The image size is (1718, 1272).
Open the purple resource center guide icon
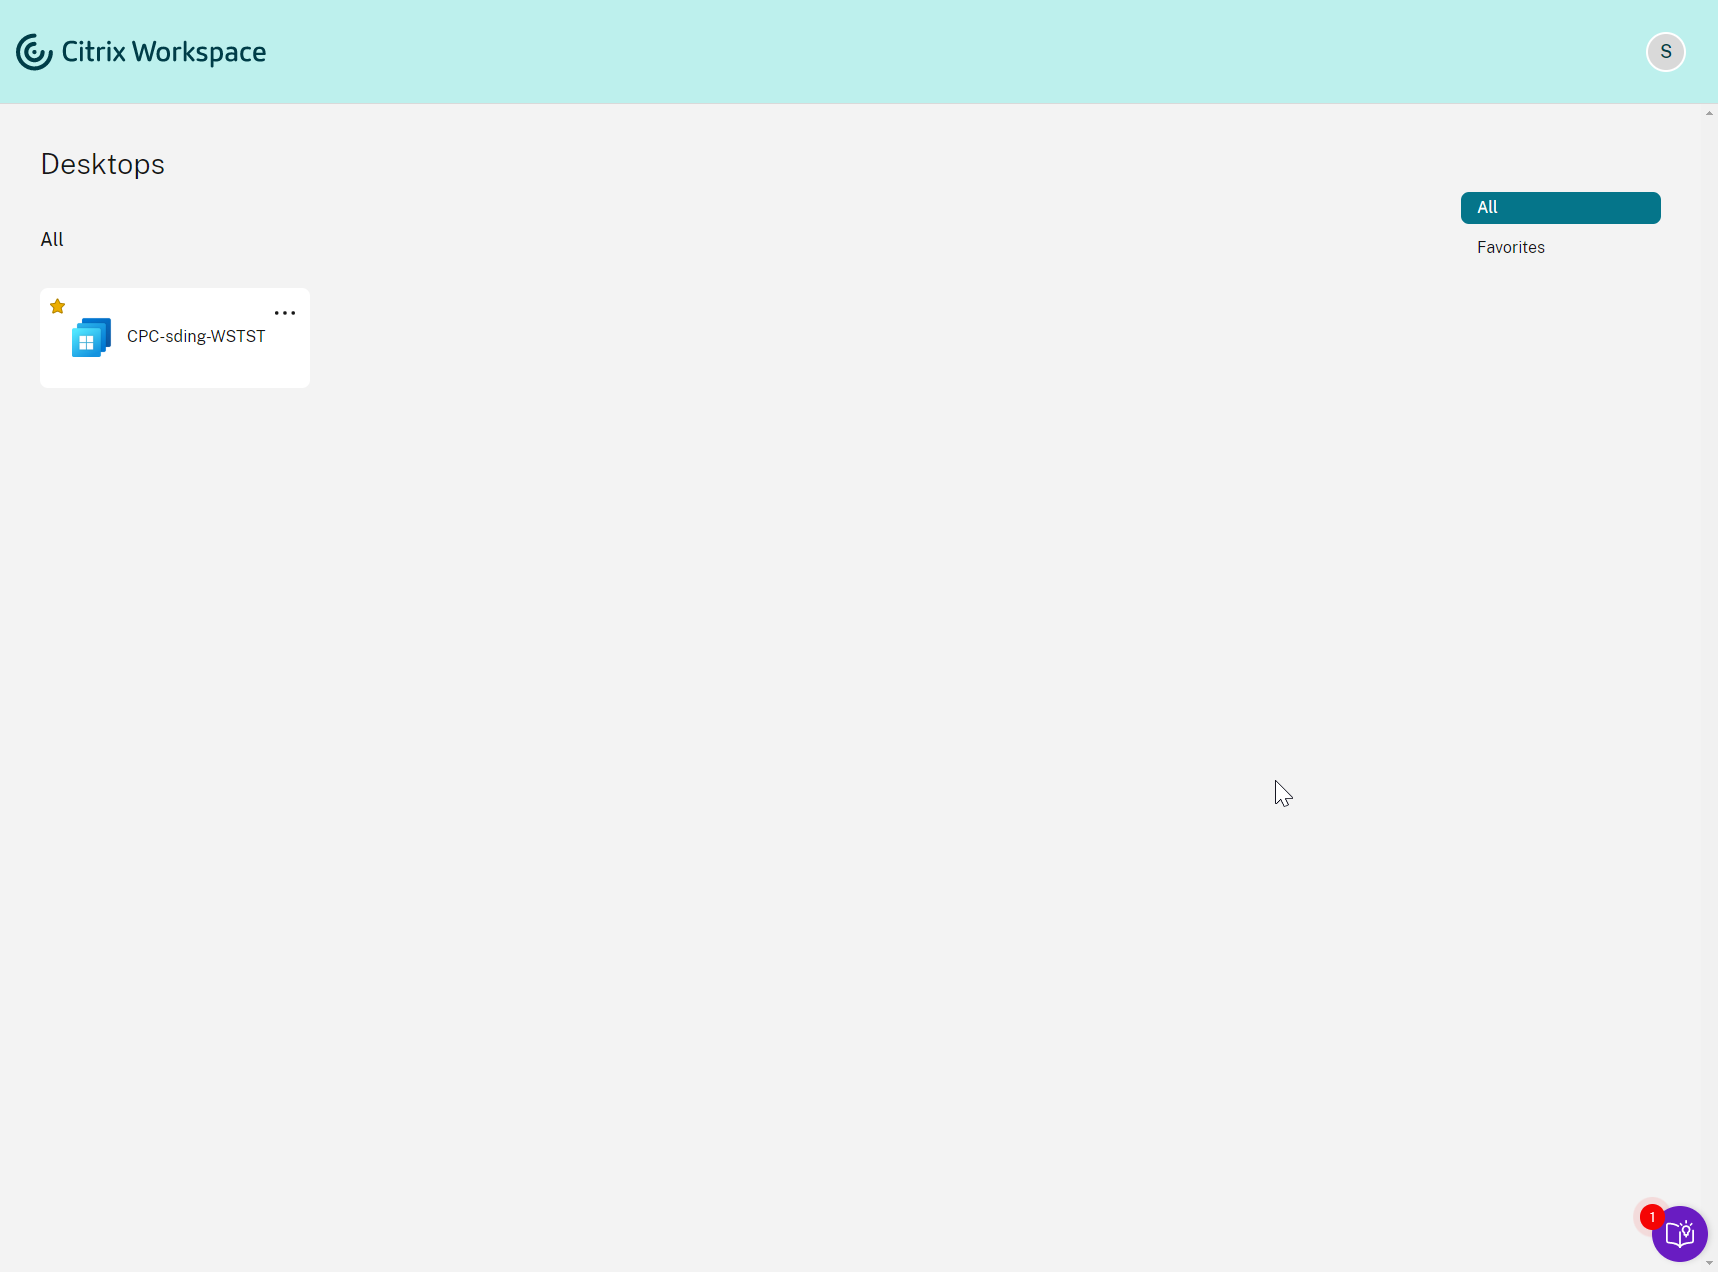coord(1680,1234)
